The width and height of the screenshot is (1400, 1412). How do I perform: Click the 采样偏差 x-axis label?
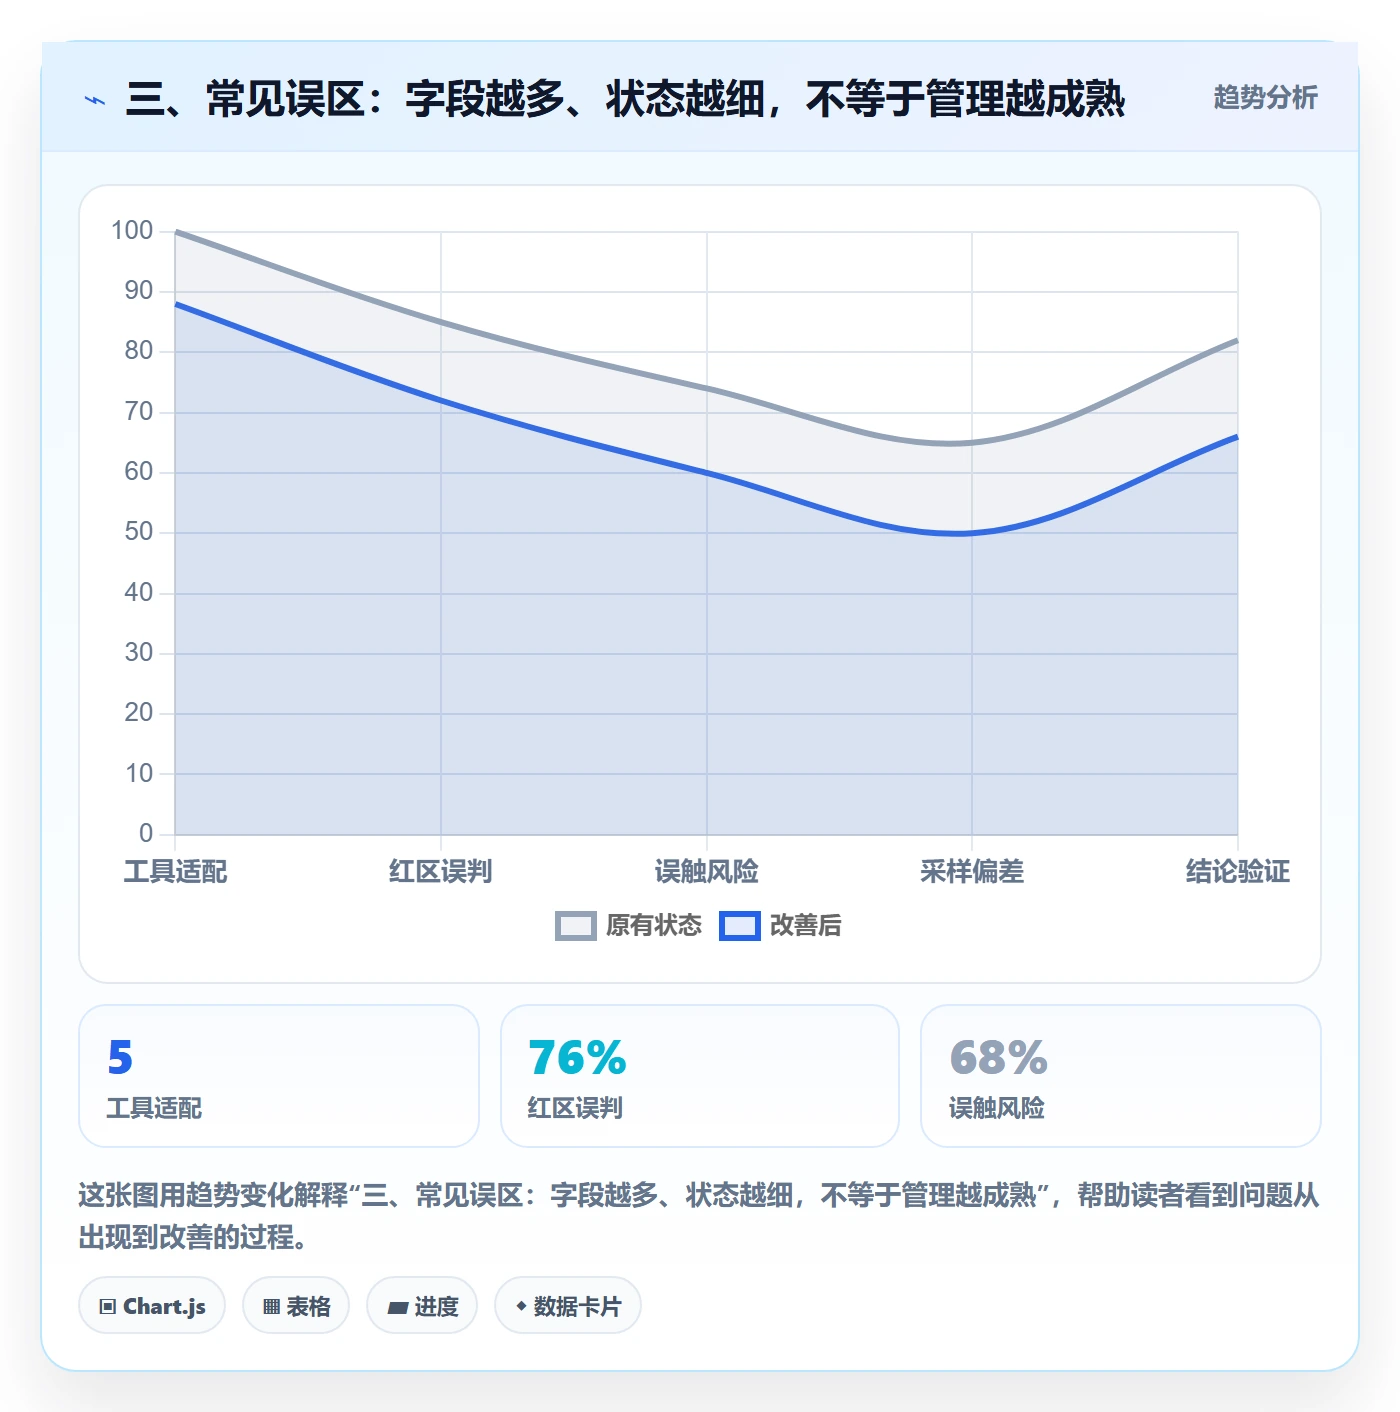(x=972, y=872)
